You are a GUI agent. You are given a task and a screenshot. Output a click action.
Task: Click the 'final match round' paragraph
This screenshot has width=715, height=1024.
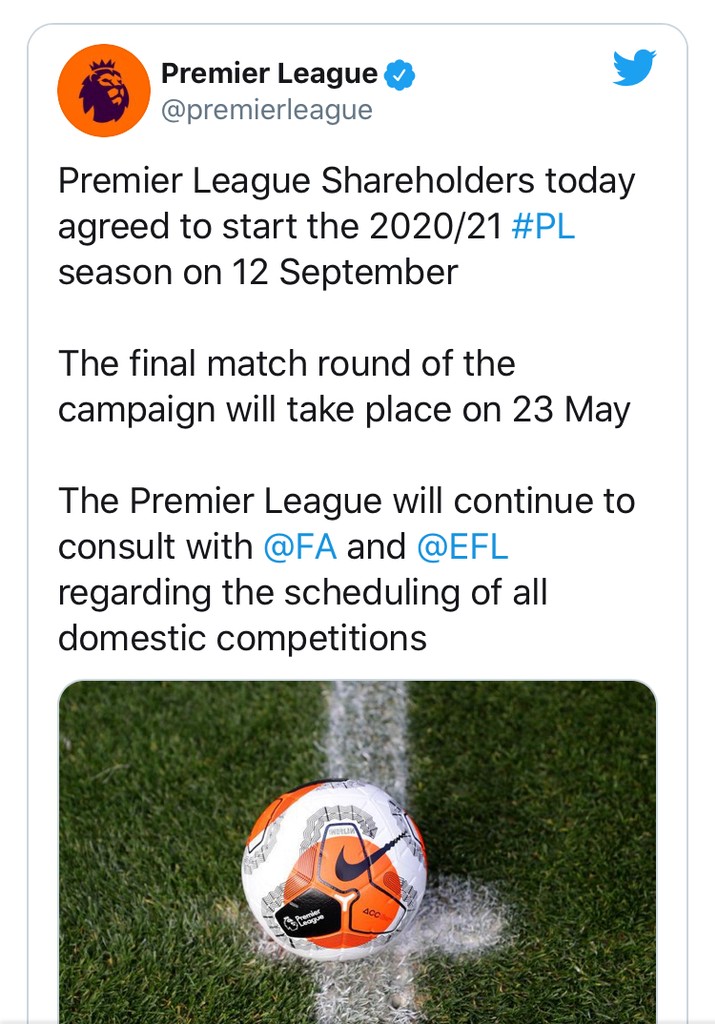click(x=287, y=364)
